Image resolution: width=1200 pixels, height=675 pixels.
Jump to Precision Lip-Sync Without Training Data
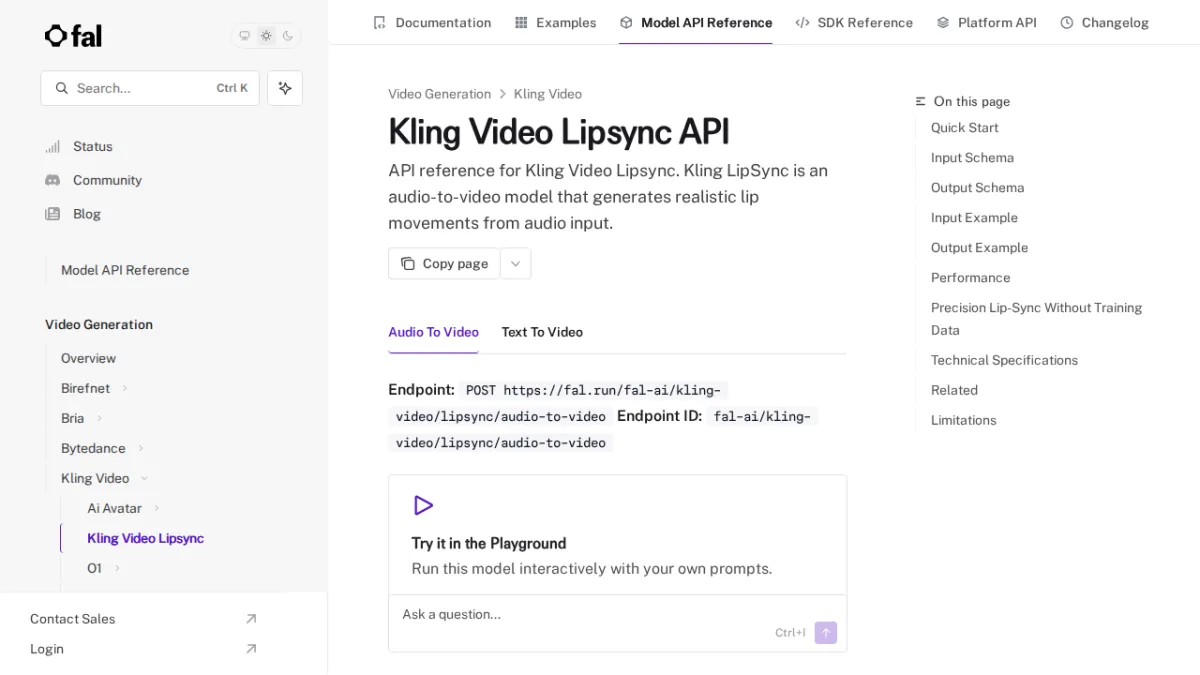(1036, 319)
